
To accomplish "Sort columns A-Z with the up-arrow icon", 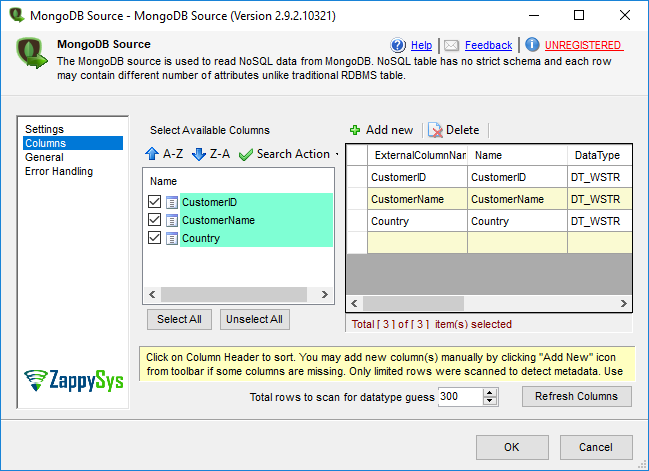I will [152, 154].
